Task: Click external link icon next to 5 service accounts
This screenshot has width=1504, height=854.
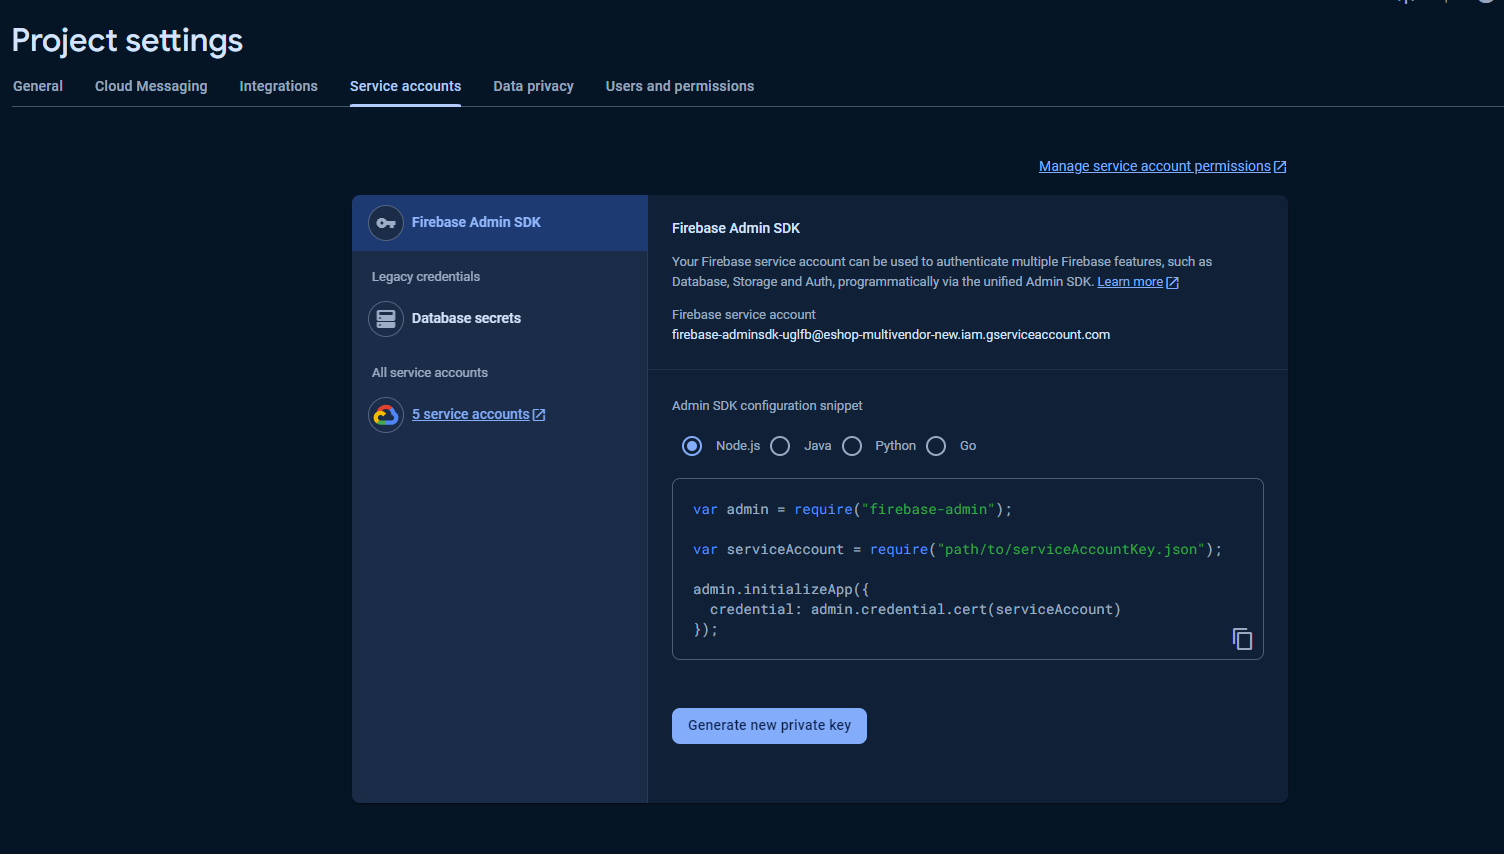Action: pyautogui.click(x=539, y=413)
